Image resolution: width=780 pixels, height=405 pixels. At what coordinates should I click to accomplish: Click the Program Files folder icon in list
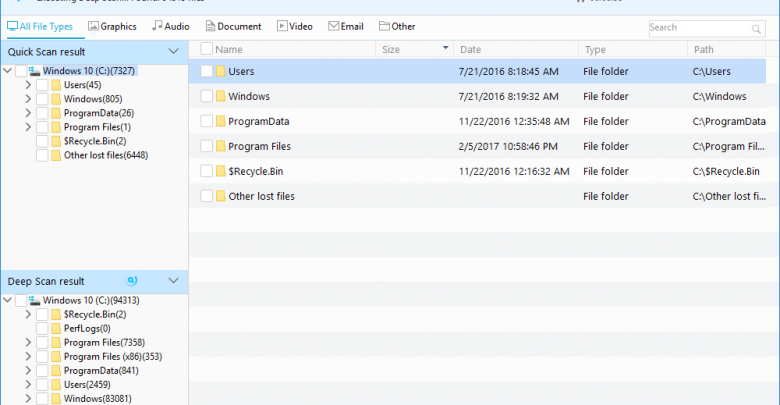[220, 146]
